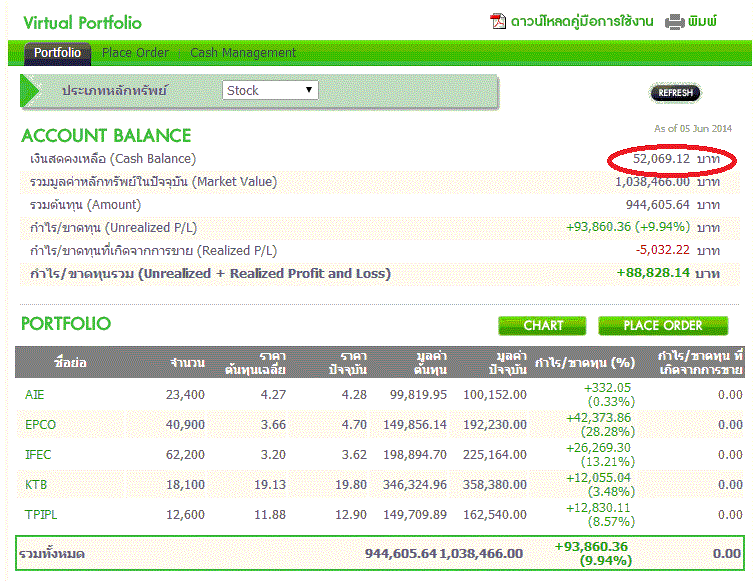Click total profit value +88,828.14
This screenshot has height=581, width=753.
(653, 273)
